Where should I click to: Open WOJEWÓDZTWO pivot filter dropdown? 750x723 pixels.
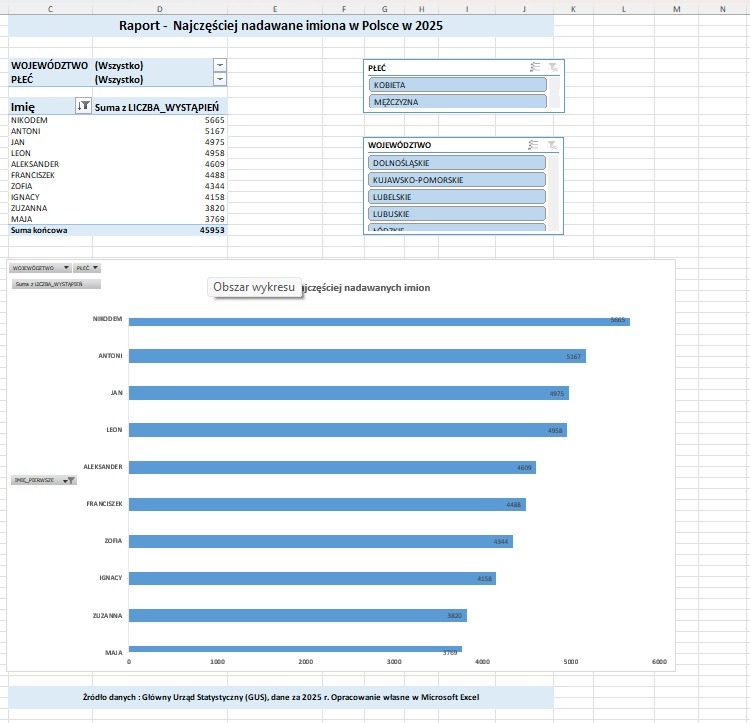pos(220,65)
